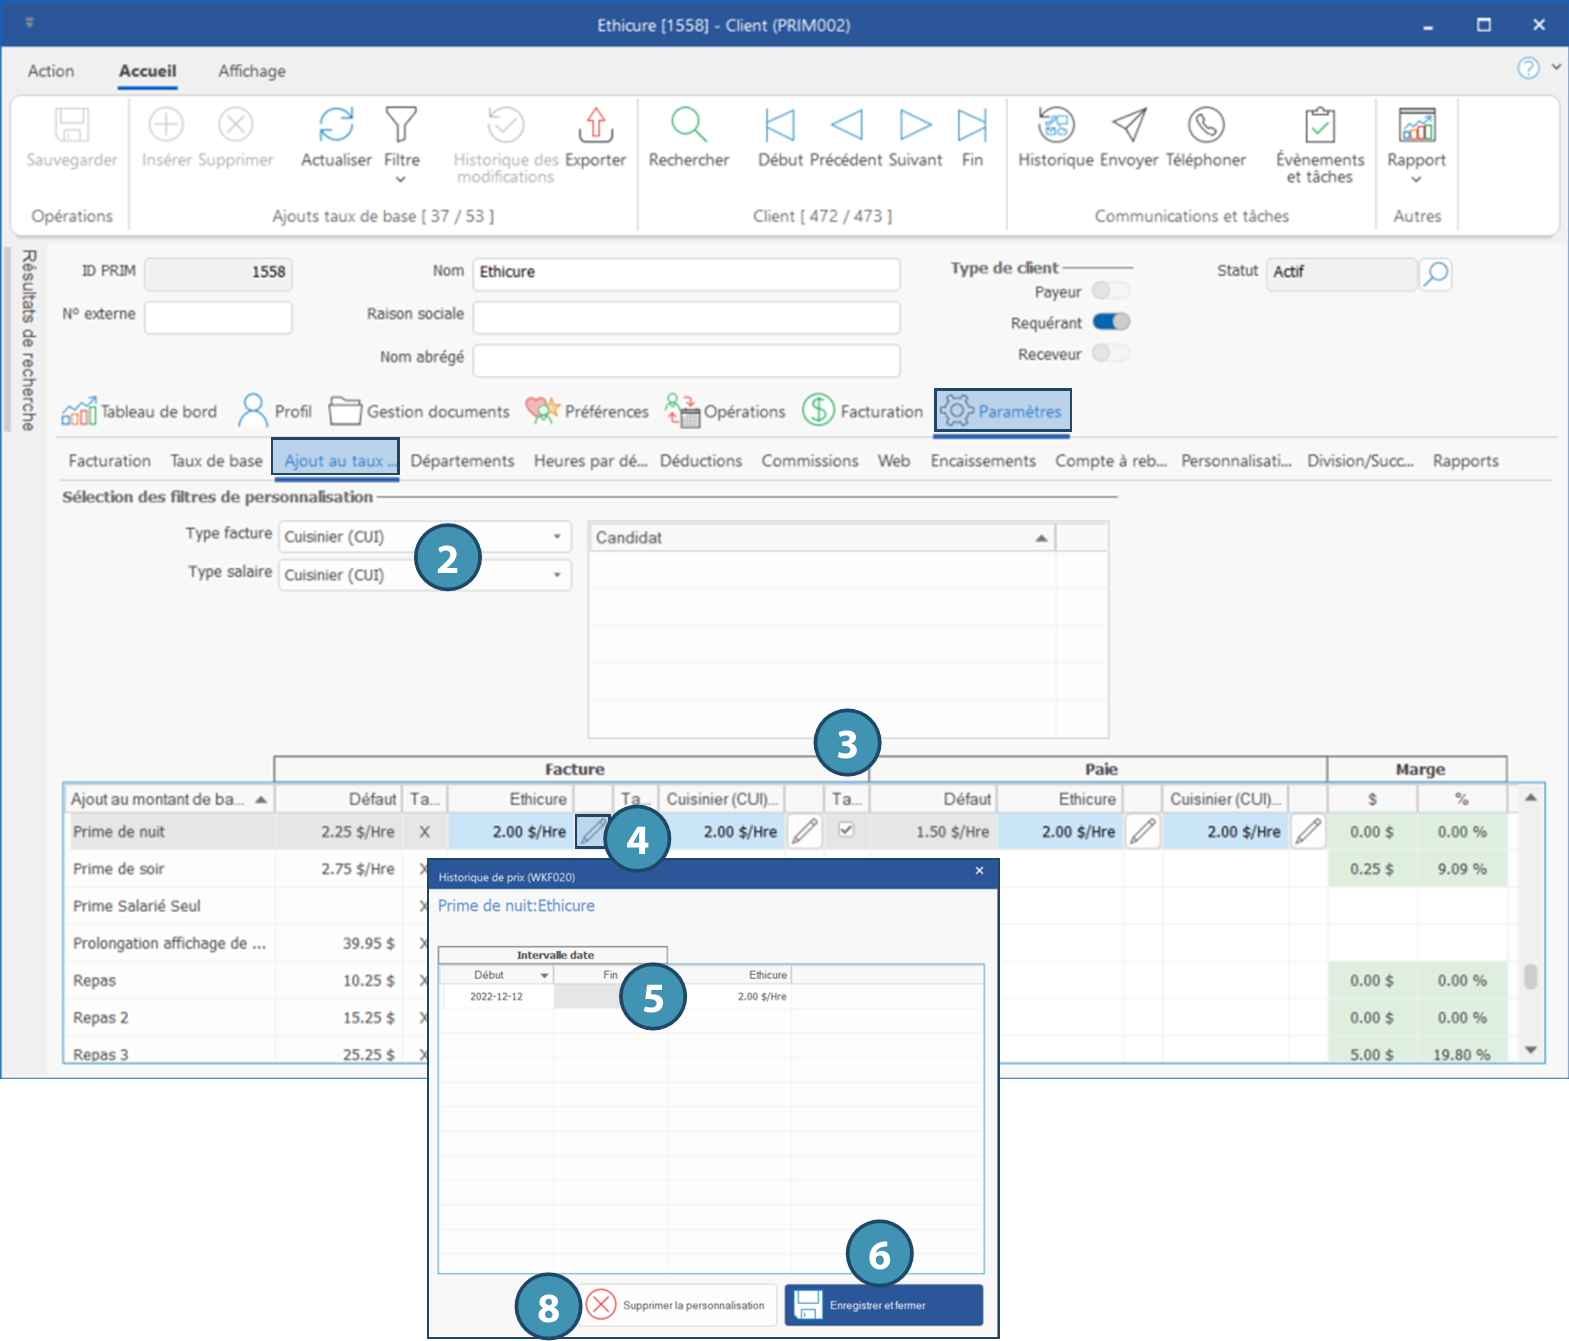Enable the Payeur toggle
1569x1341 pixels.
tap(1110, 291)
